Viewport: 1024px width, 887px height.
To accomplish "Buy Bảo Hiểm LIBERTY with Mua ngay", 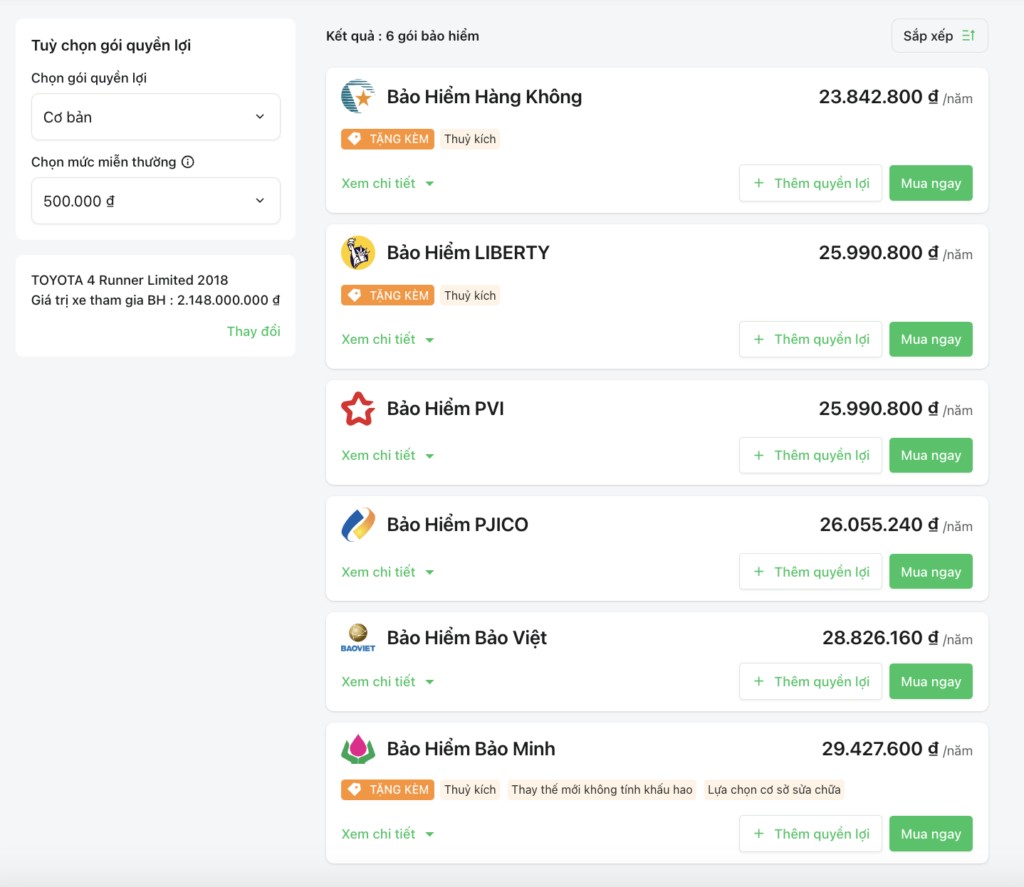I will click(x=931, y=340).
